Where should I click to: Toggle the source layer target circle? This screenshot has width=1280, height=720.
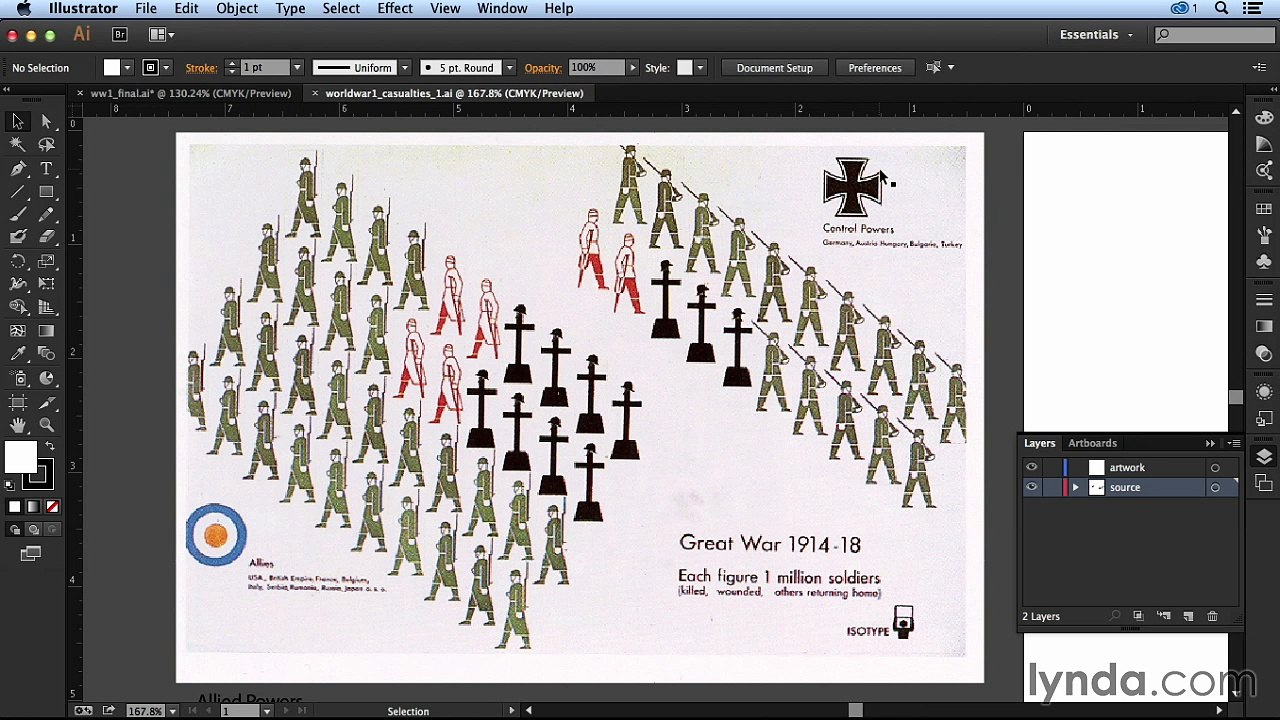coord(1215,488)
